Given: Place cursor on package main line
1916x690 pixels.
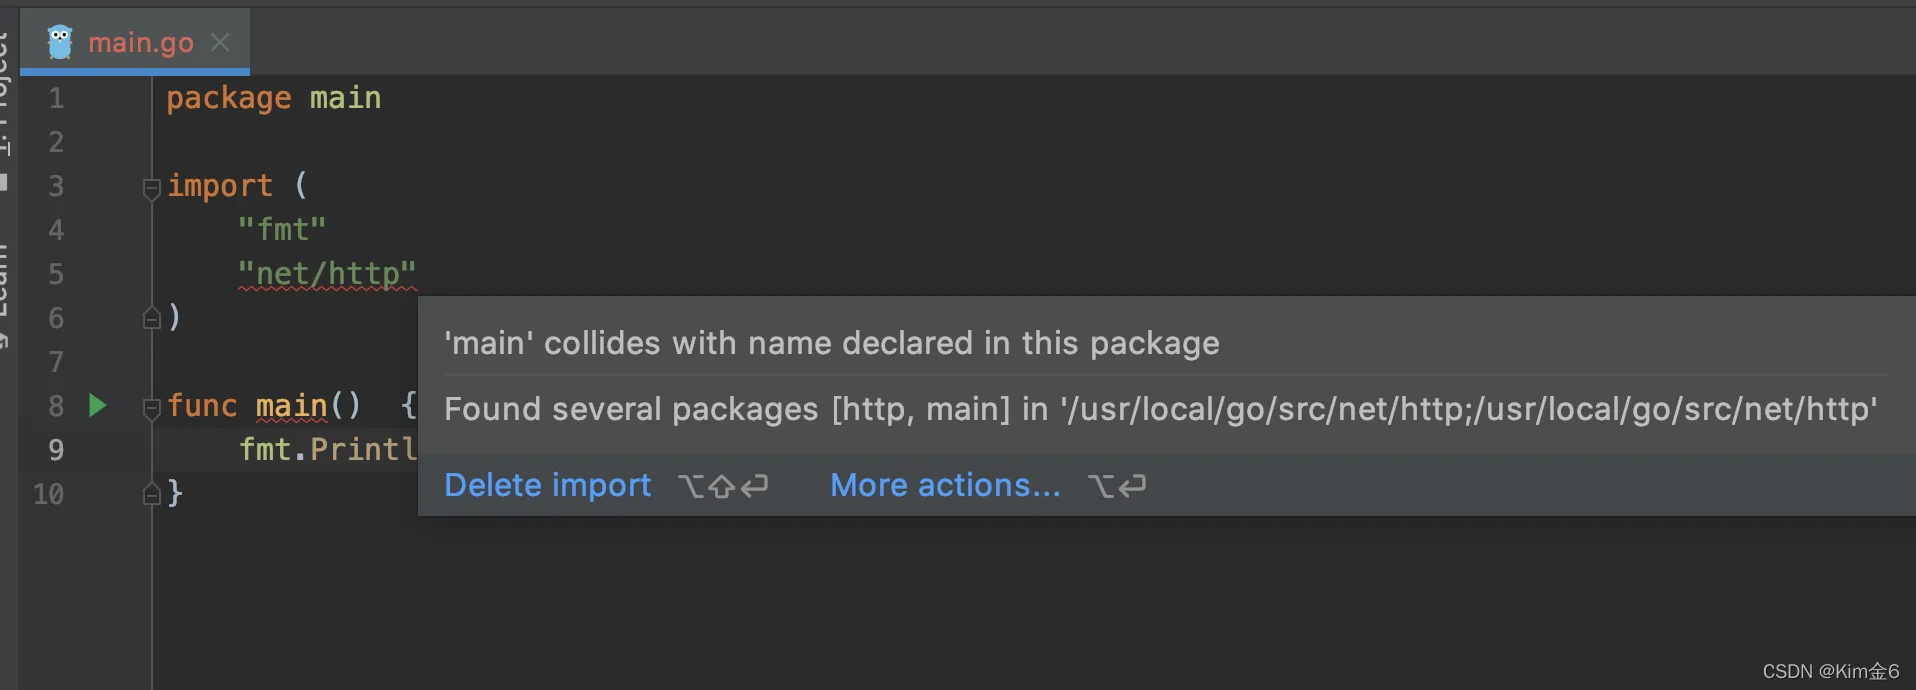Looking at the screenshot, I should 273,98.
